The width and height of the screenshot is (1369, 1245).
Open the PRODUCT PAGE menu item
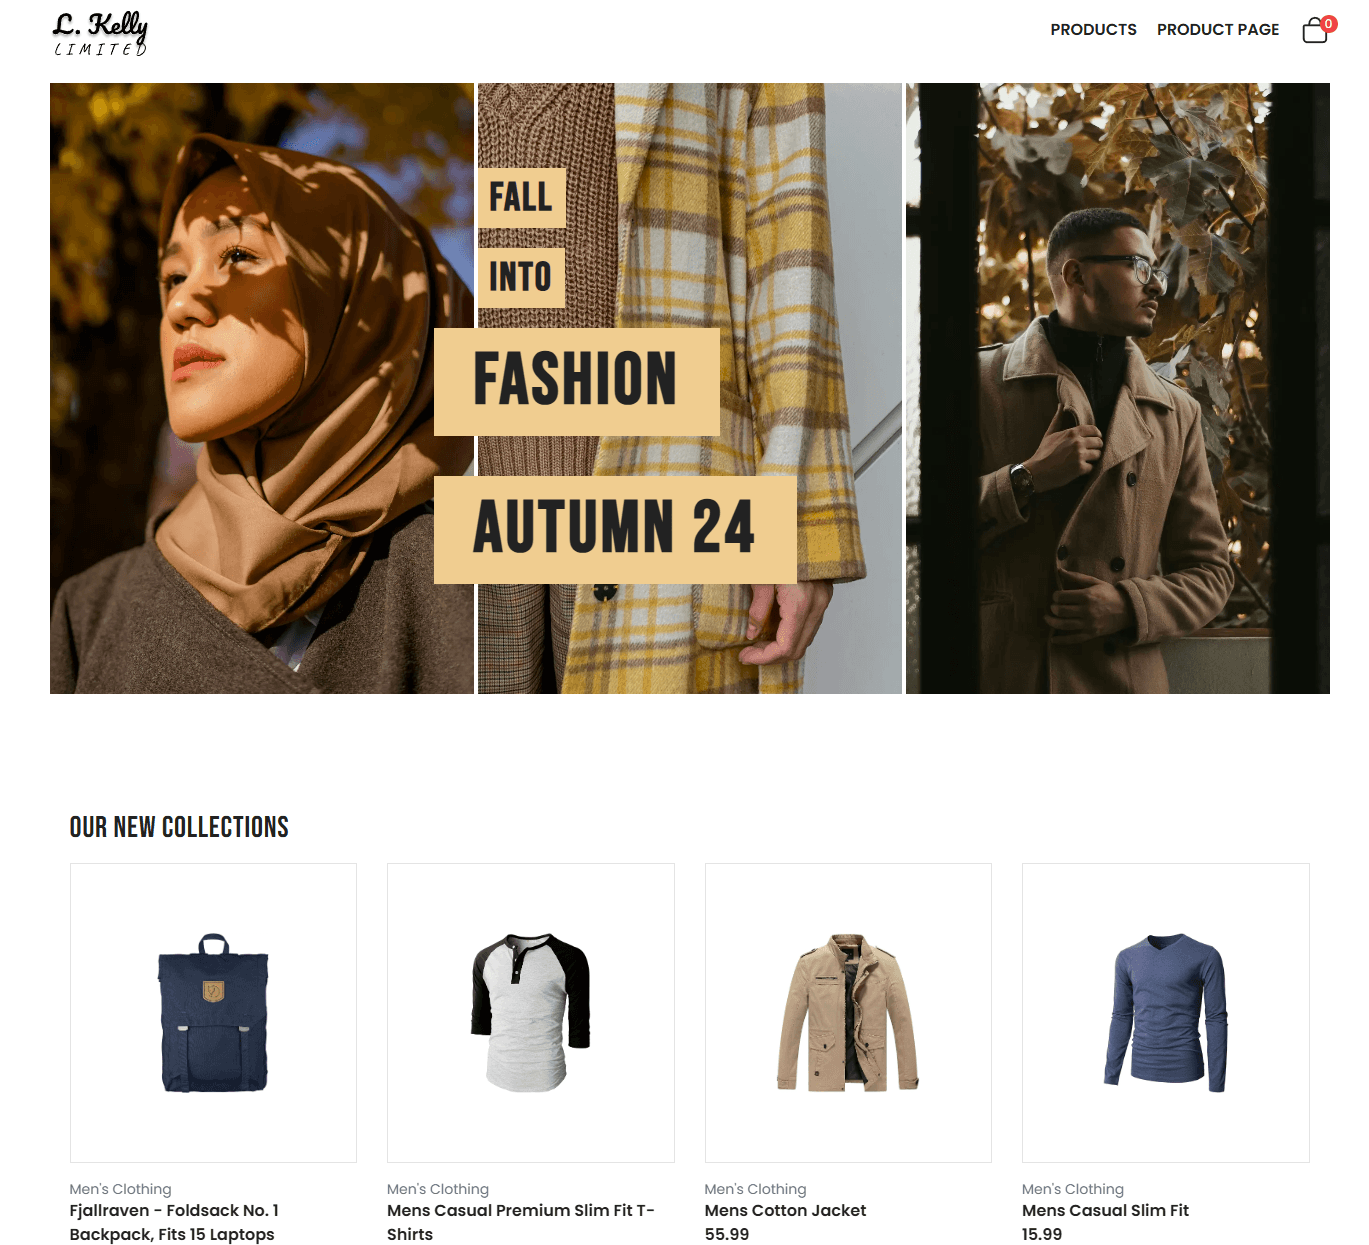(x=1217, y=29)
